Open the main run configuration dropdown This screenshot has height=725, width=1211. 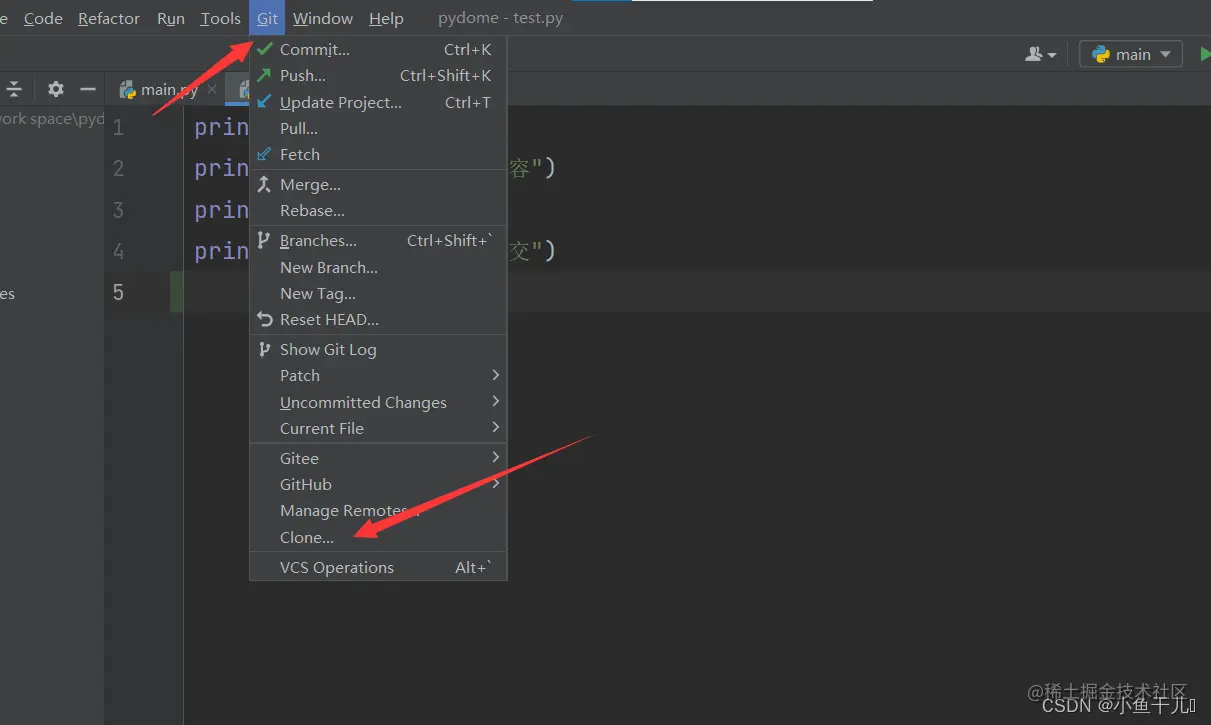tap(1131, 54)
